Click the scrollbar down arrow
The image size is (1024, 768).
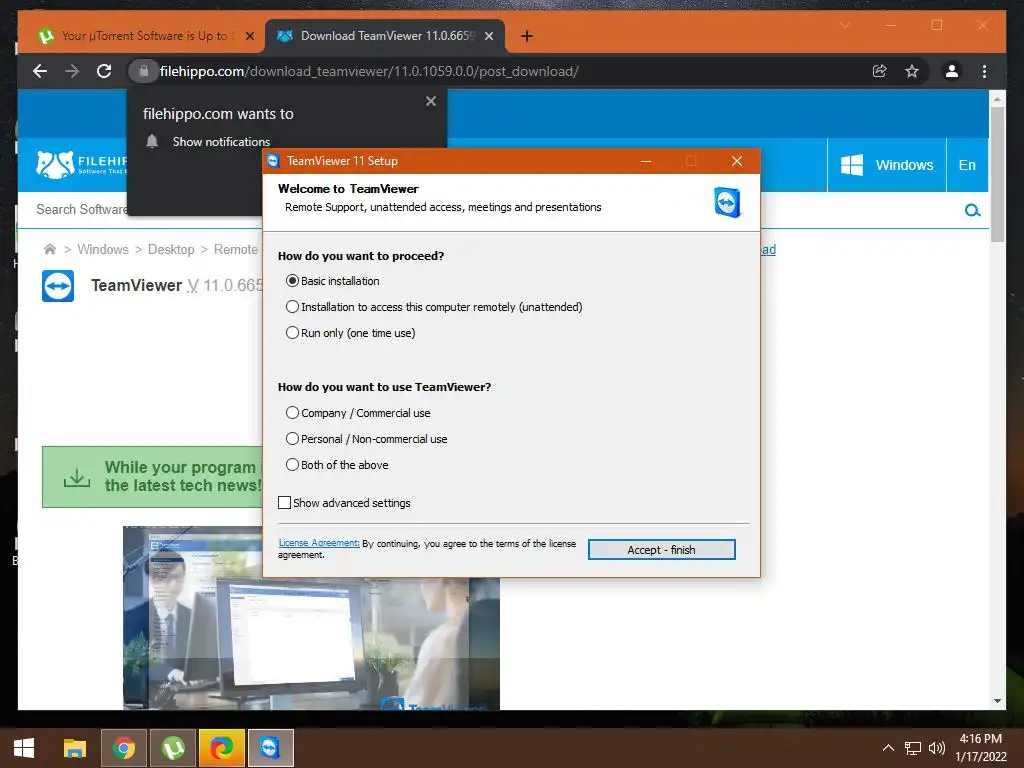pos(997,701)
